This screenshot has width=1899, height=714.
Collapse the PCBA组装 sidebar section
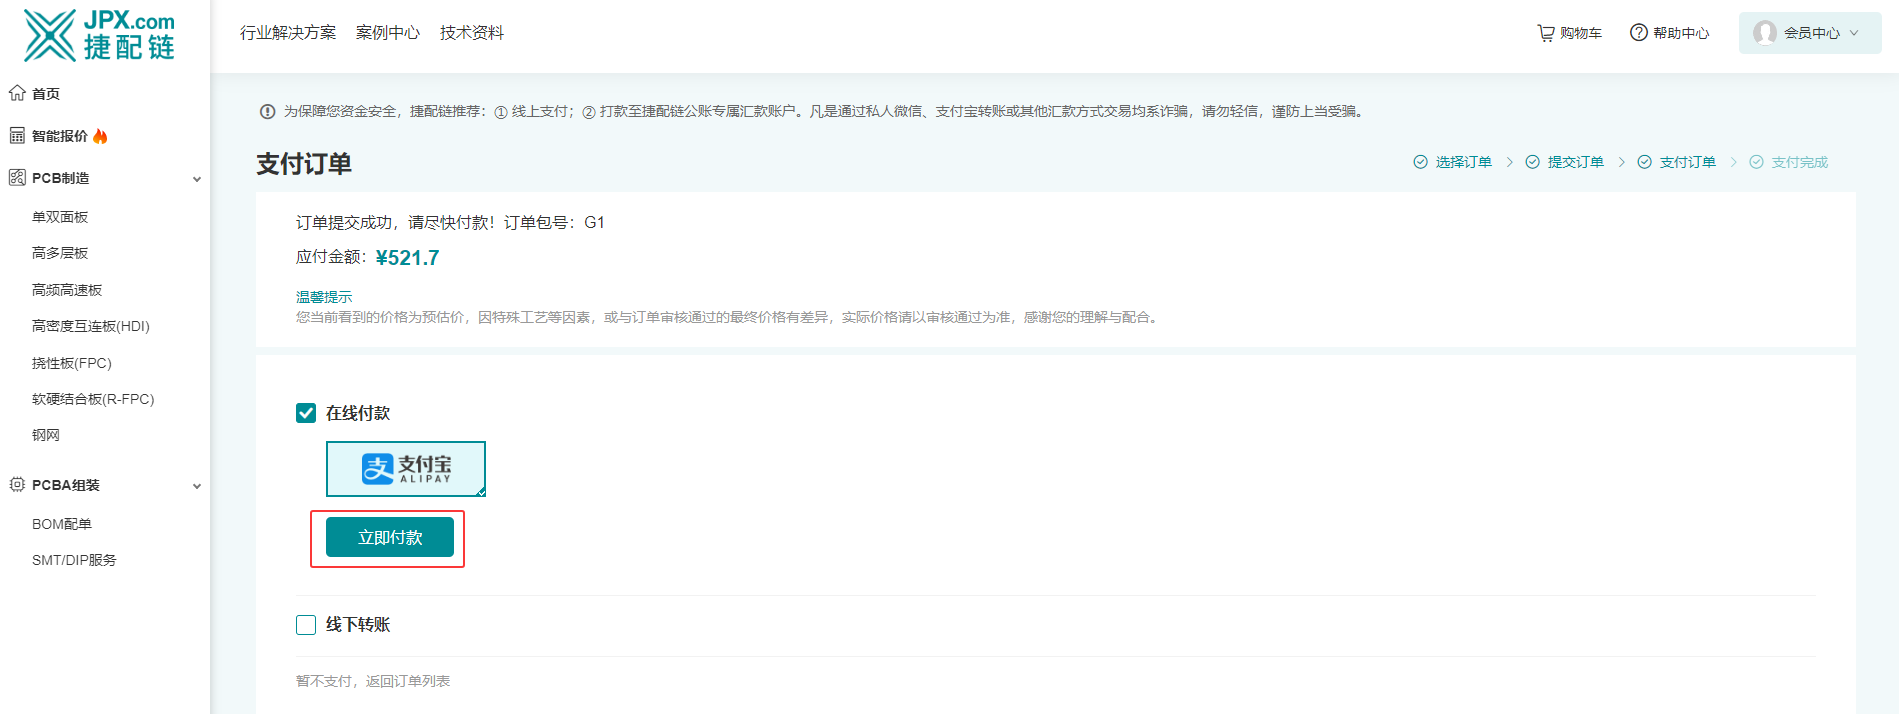tap(197, 486)
